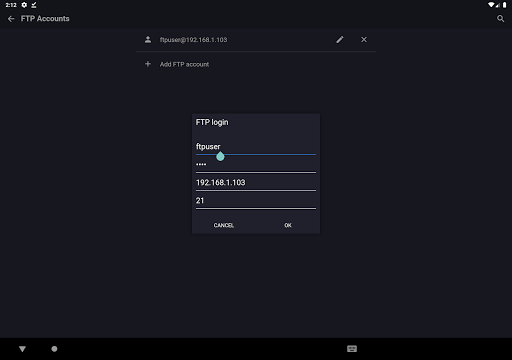Go back using the FTP Accounts arrow
The width and height of the screenshot is (512, 360).
[x=11, y=19]
